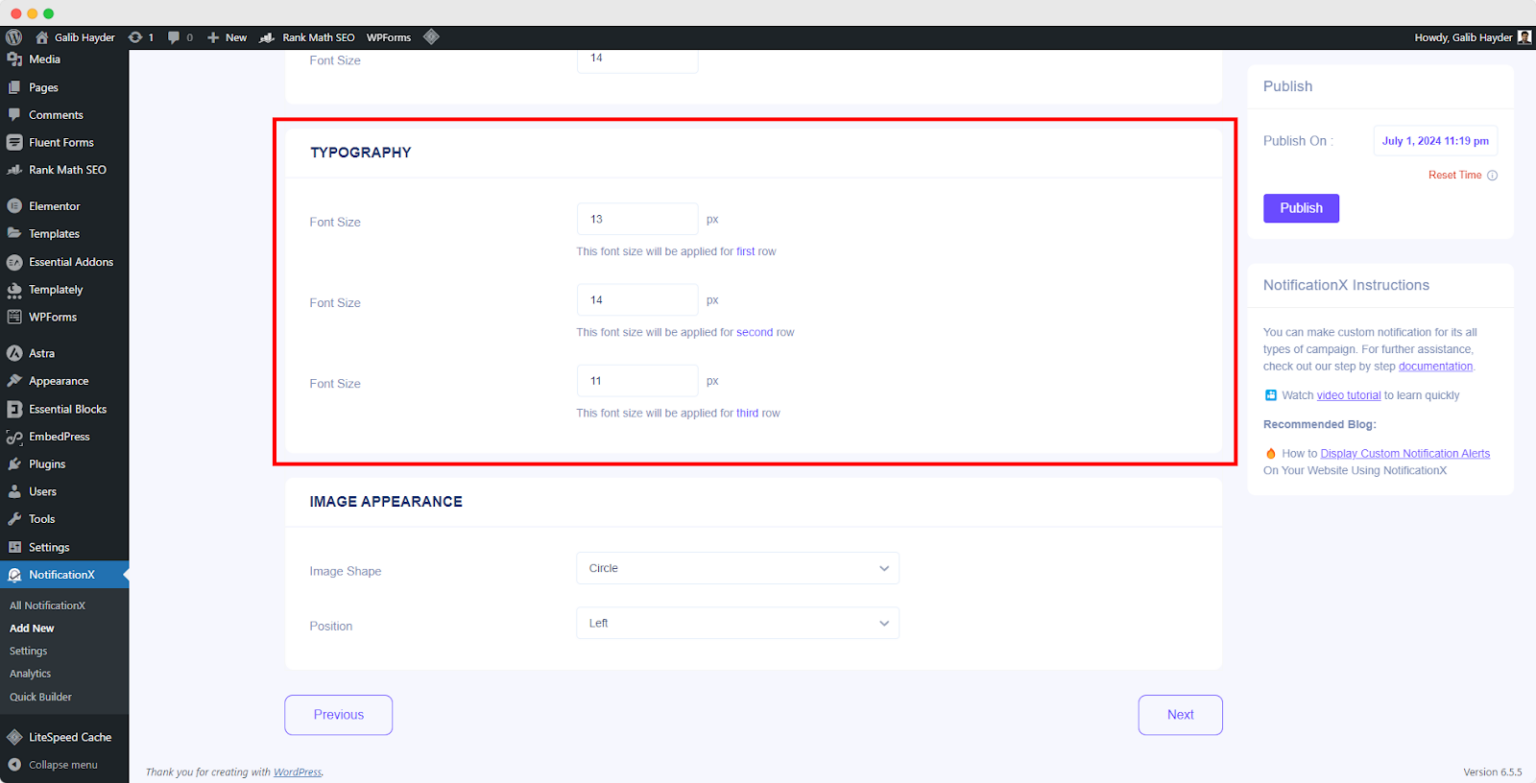
Task: Click the Publish button
Action: (x=1300, y=208)
